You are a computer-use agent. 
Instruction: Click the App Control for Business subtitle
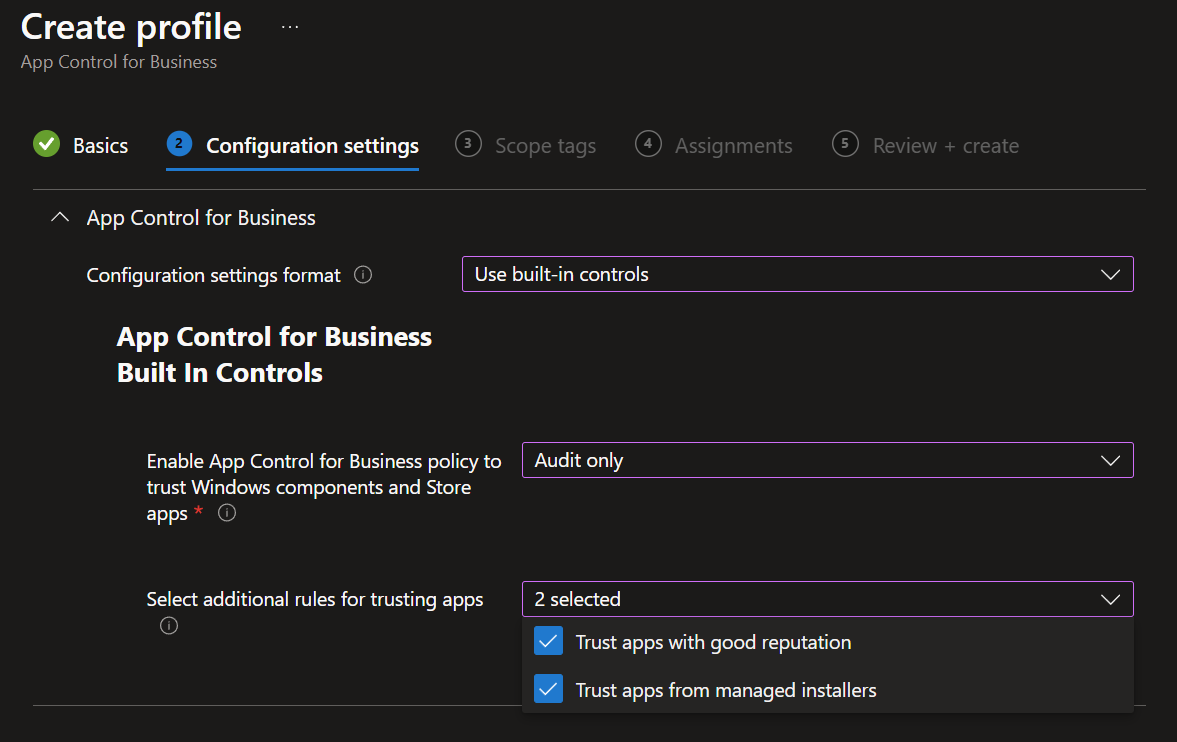[x=119, y=62]
